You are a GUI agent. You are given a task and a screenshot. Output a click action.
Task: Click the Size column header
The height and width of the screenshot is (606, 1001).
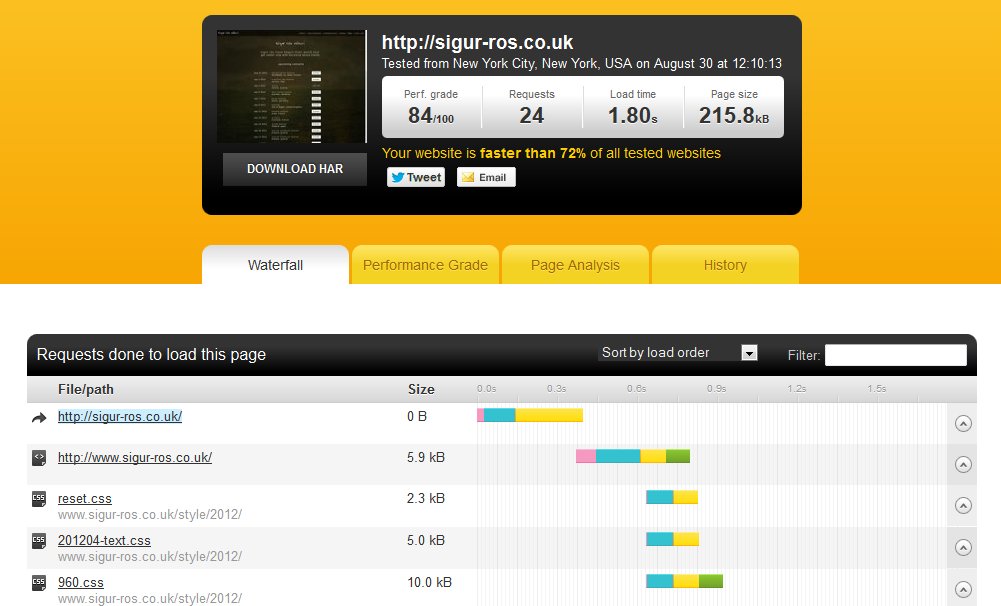(x=421, y=390)
